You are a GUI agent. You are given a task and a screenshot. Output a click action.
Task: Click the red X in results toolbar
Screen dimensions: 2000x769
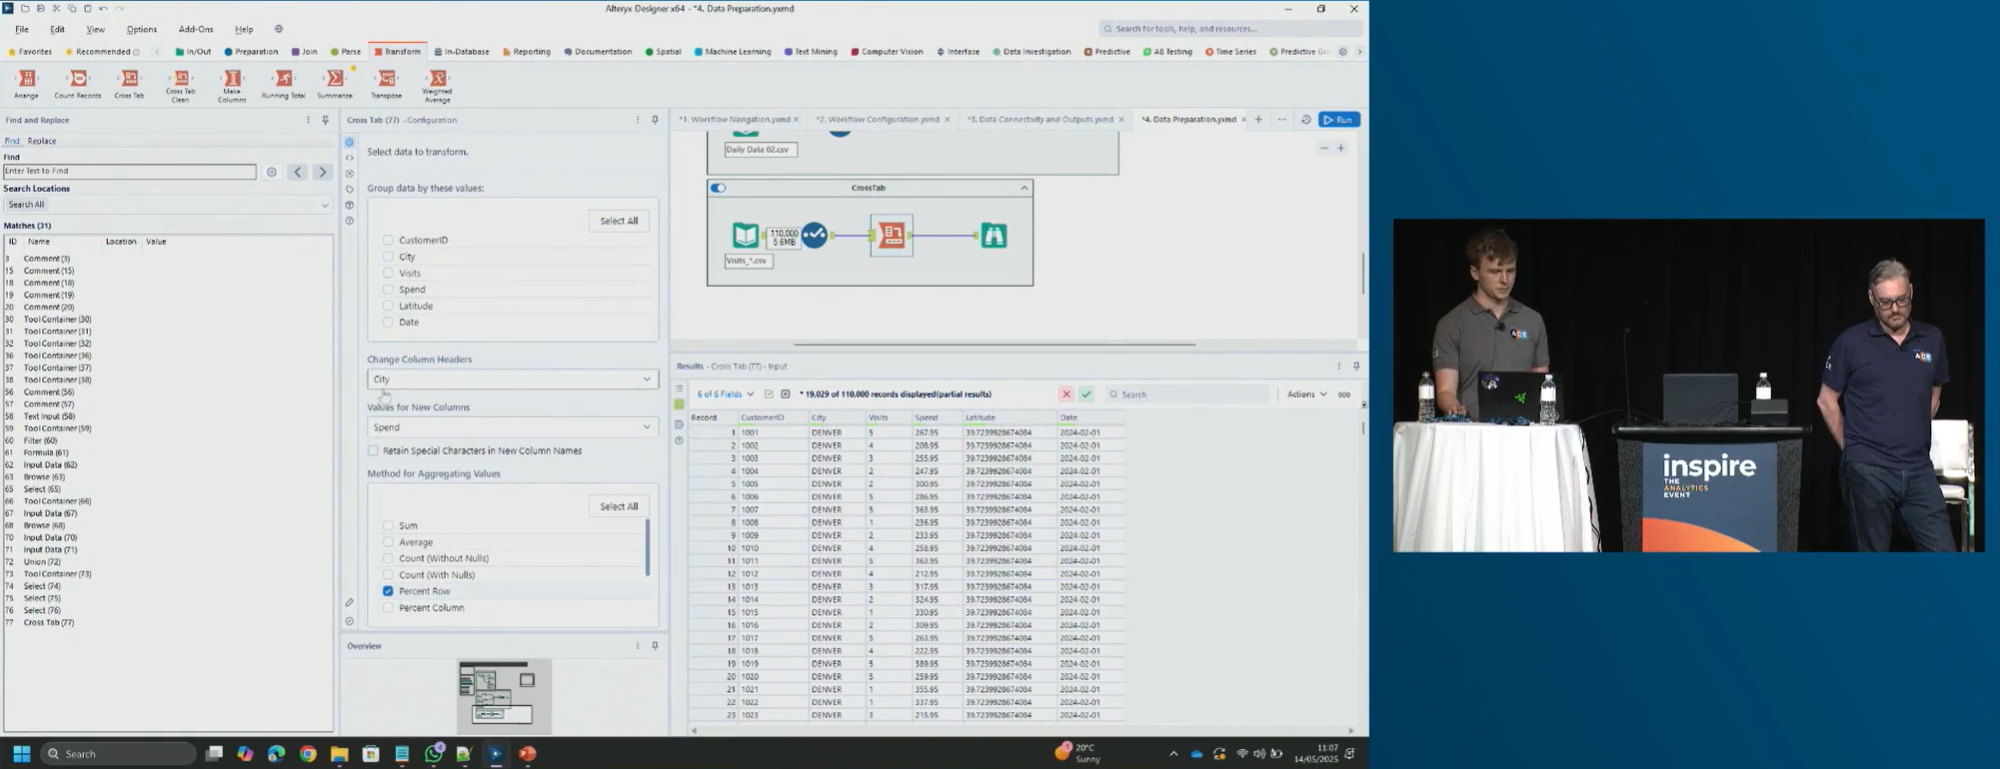tap(1066, 394)
